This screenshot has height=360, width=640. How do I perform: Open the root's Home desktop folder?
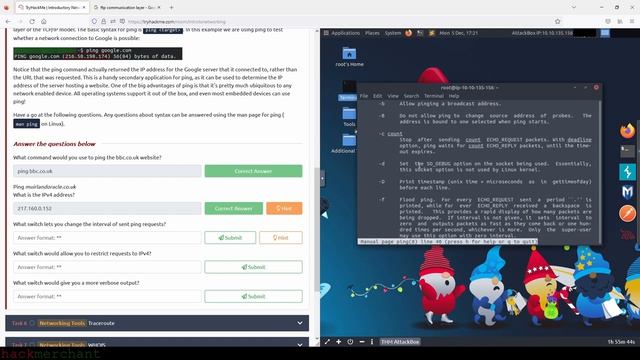[x=349, y=57]
